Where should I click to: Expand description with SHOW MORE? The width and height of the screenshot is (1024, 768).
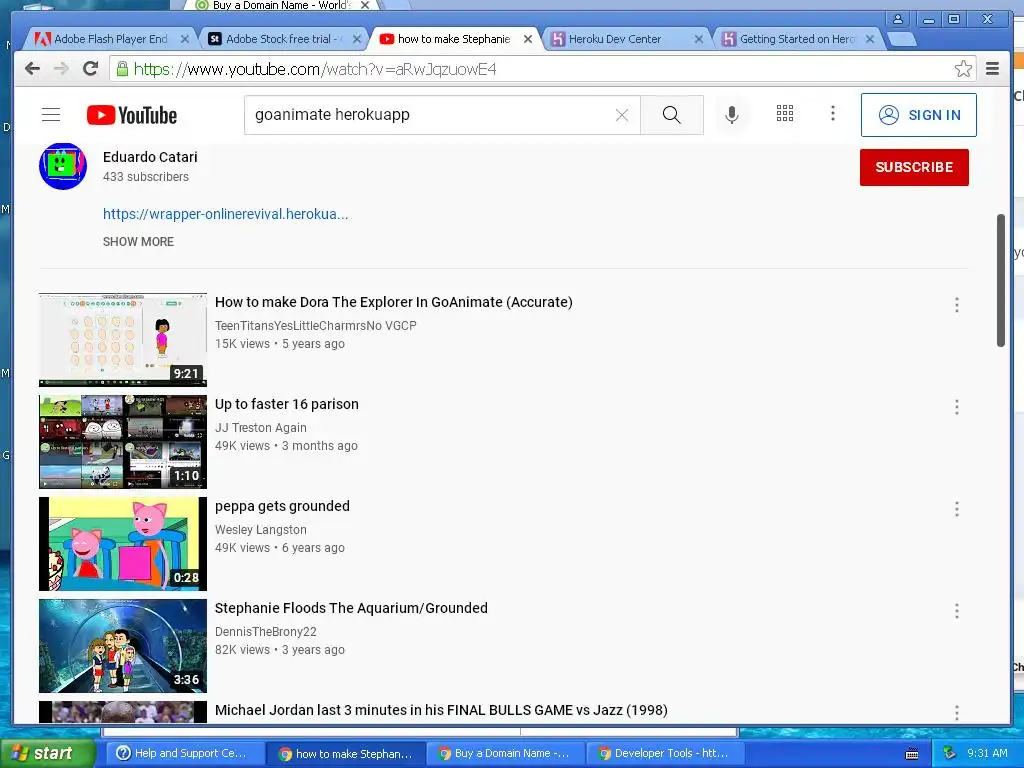pos(138,242)
